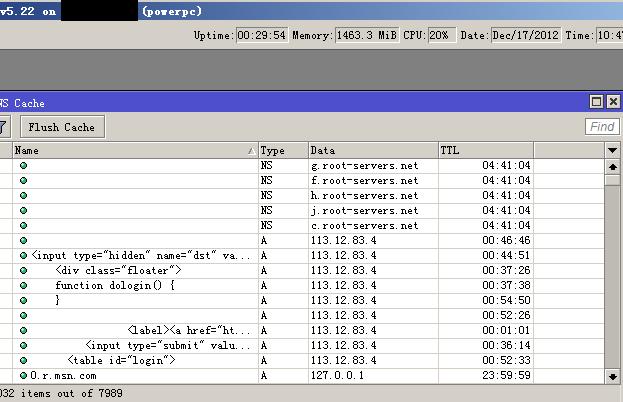Screen dimensions: 623x402
Task: Click the green icon of g.root-servers.net row
Action: (x=23, y=166)
